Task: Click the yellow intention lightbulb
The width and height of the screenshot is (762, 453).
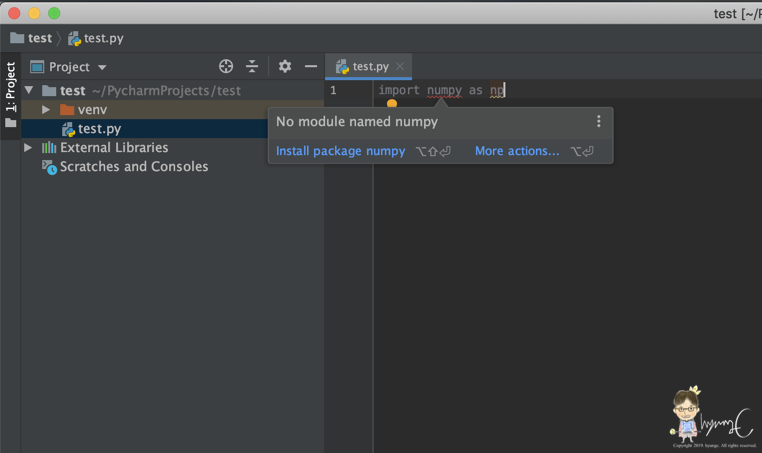Action: pos(392,103)
